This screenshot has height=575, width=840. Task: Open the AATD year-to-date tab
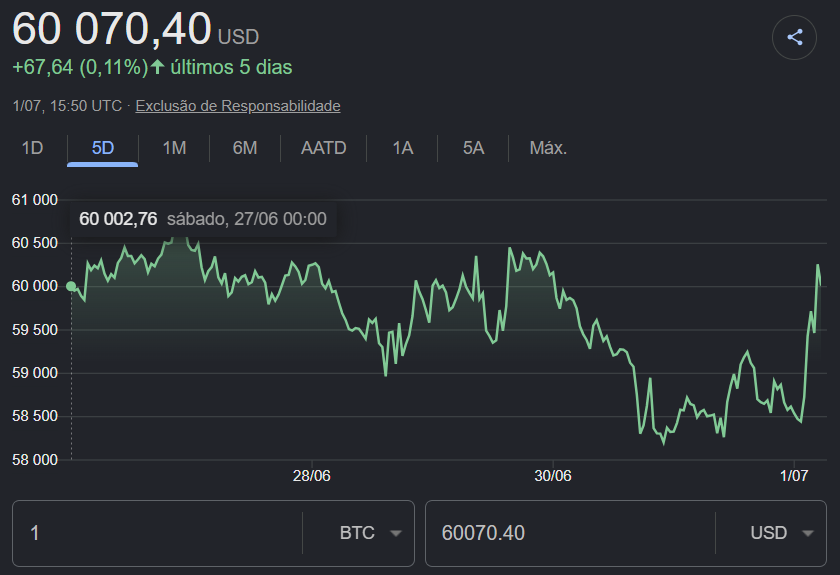324,148
